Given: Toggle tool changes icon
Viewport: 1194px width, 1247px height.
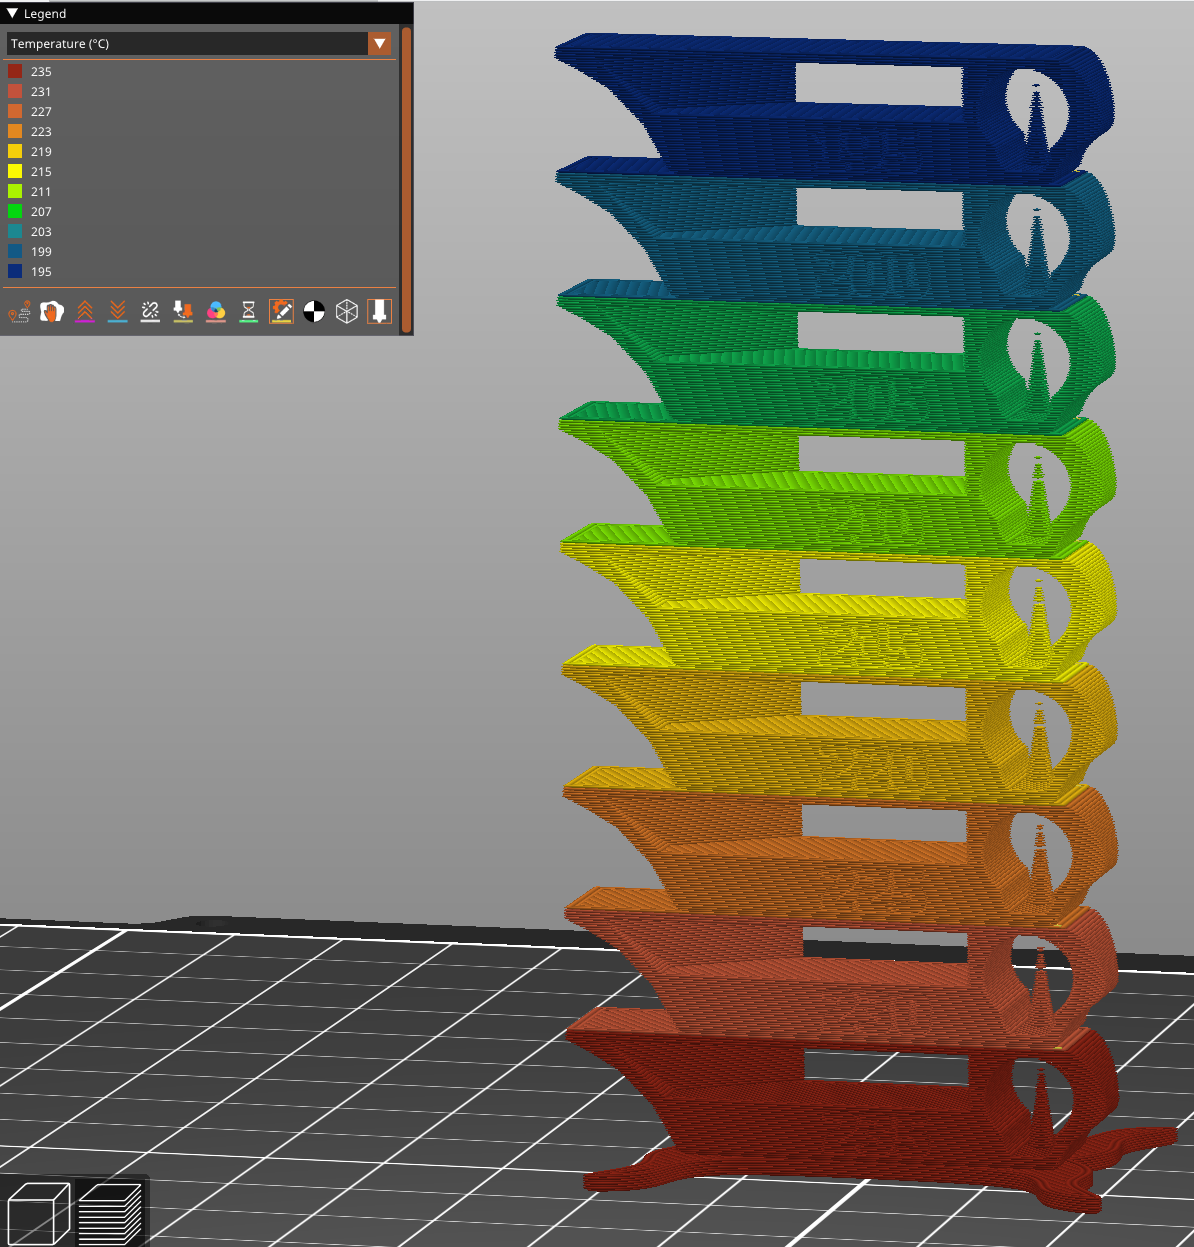Looking at the screenshot, I should tap(183, 312).
